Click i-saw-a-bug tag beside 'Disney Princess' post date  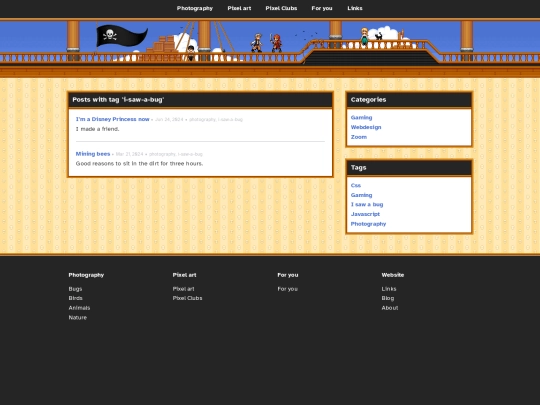pos(230,120)
